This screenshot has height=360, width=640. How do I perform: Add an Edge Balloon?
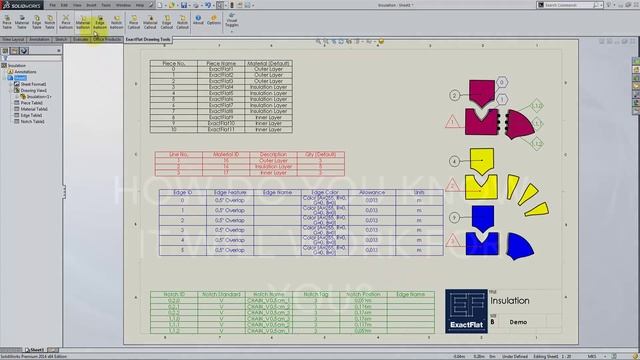click(x=100, y=22)
